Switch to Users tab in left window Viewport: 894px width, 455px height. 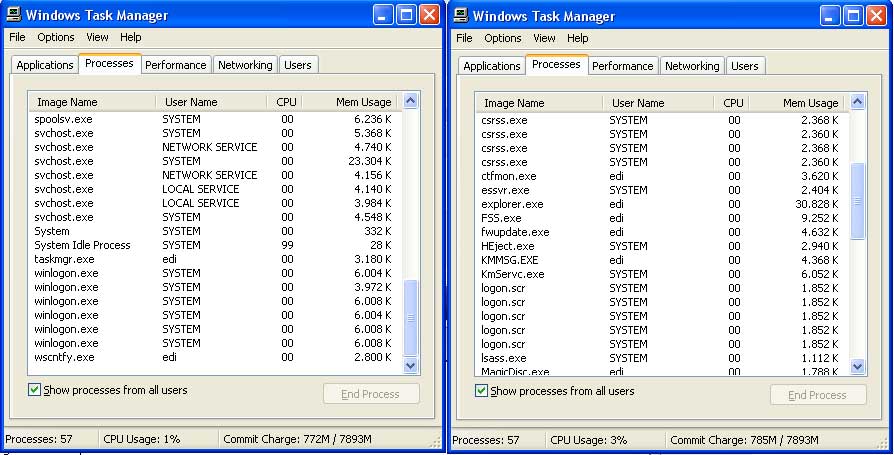[298, 65]
